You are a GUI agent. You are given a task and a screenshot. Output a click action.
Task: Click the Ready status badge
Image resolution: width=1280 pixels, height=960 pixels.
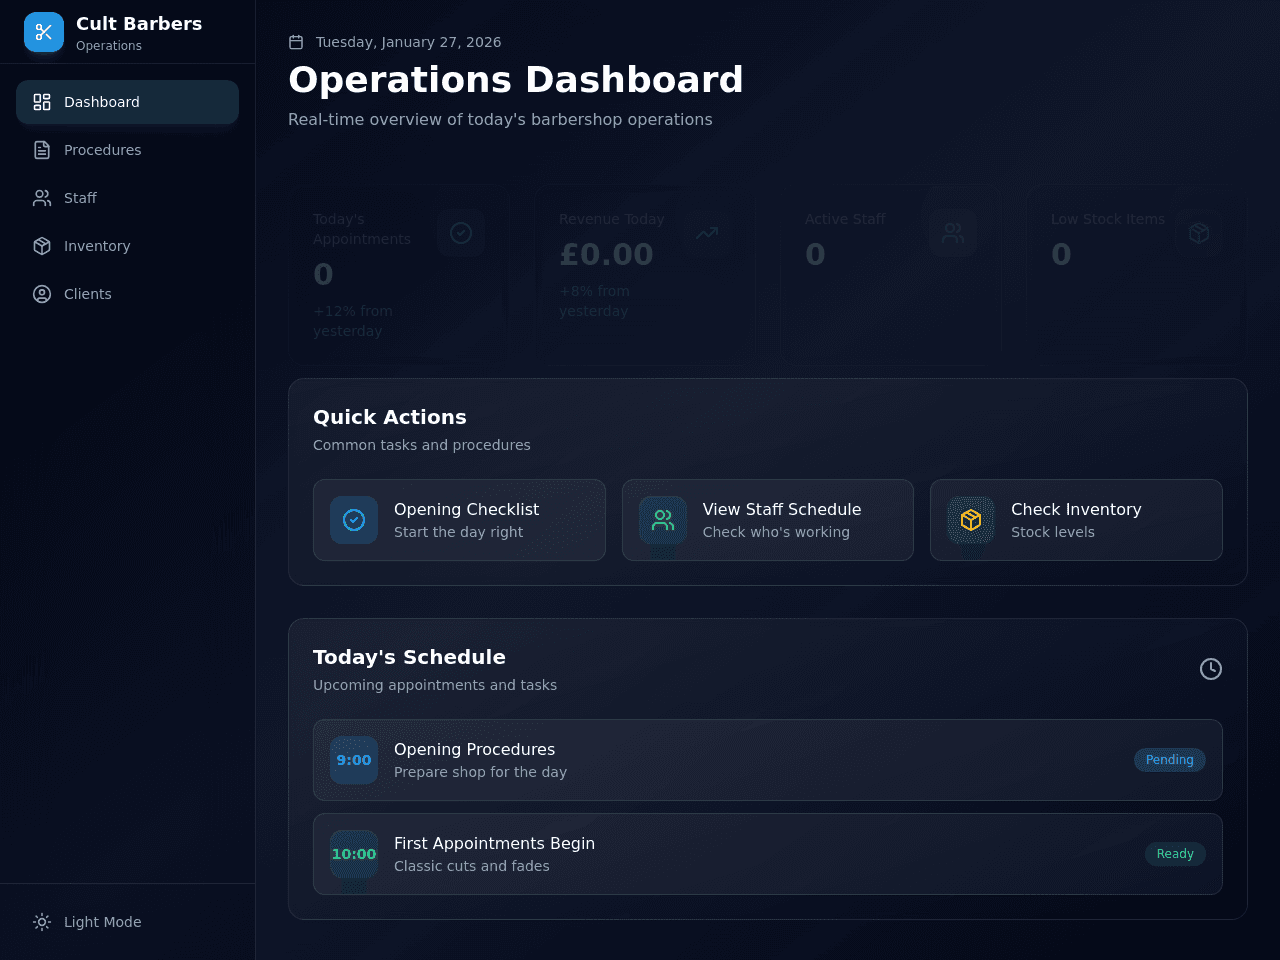[x=1175, y=854]
